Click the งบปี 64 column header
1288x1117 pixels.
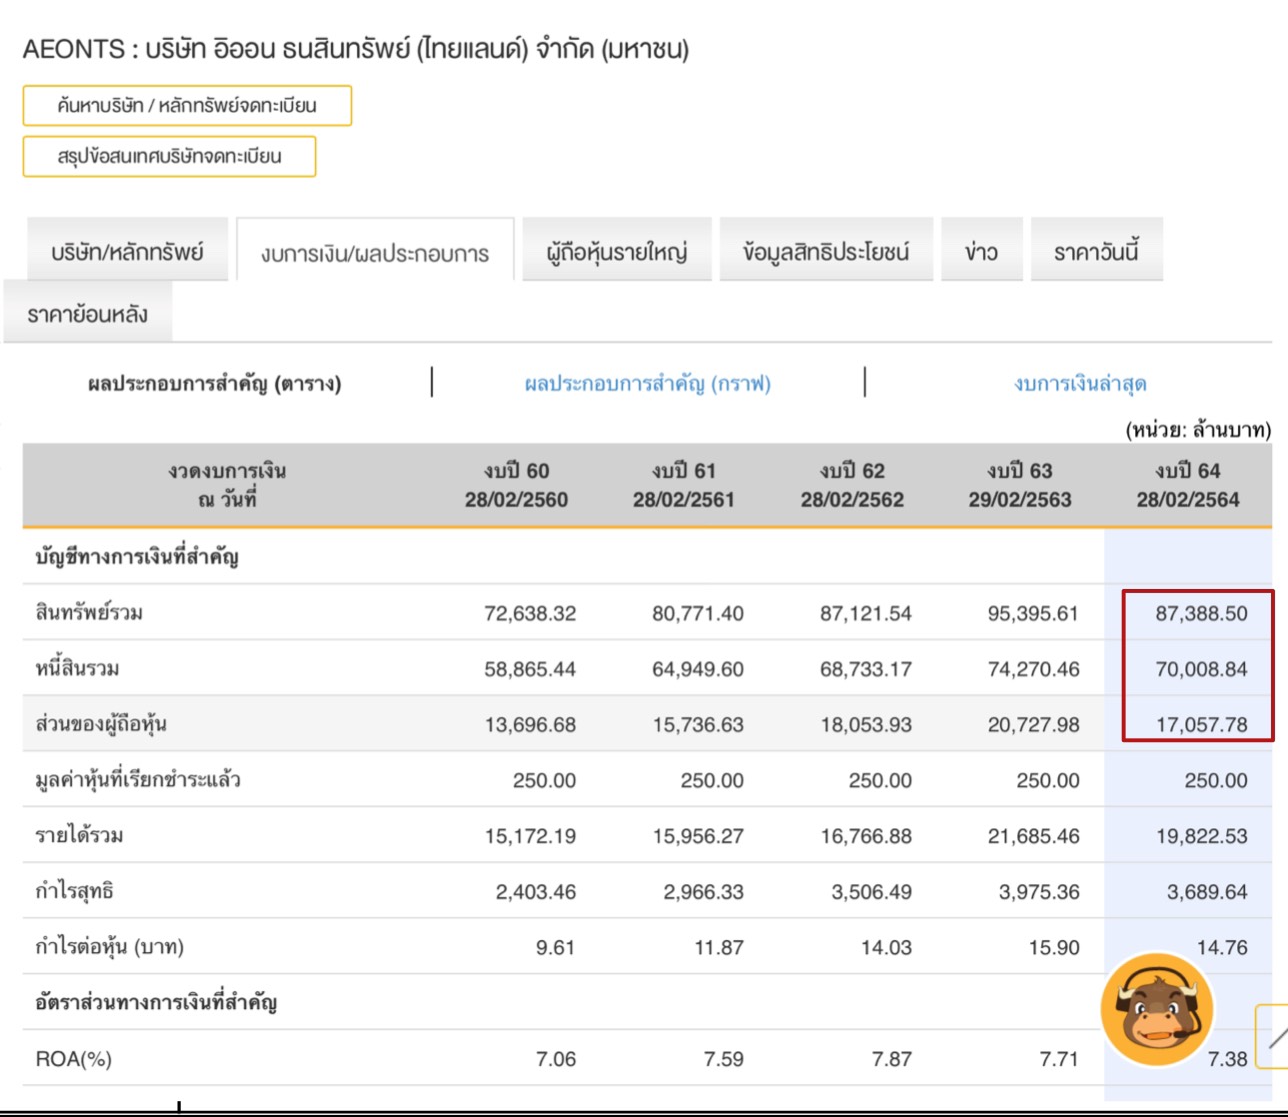[x=1187, y=485]
